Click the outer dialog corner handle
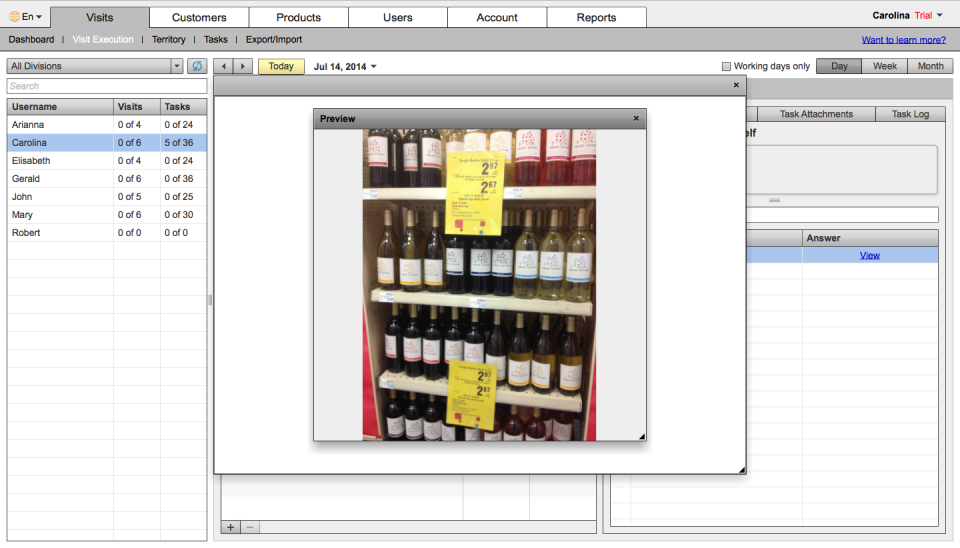Screen dimensions: 960x548 [x=741, y=470]
